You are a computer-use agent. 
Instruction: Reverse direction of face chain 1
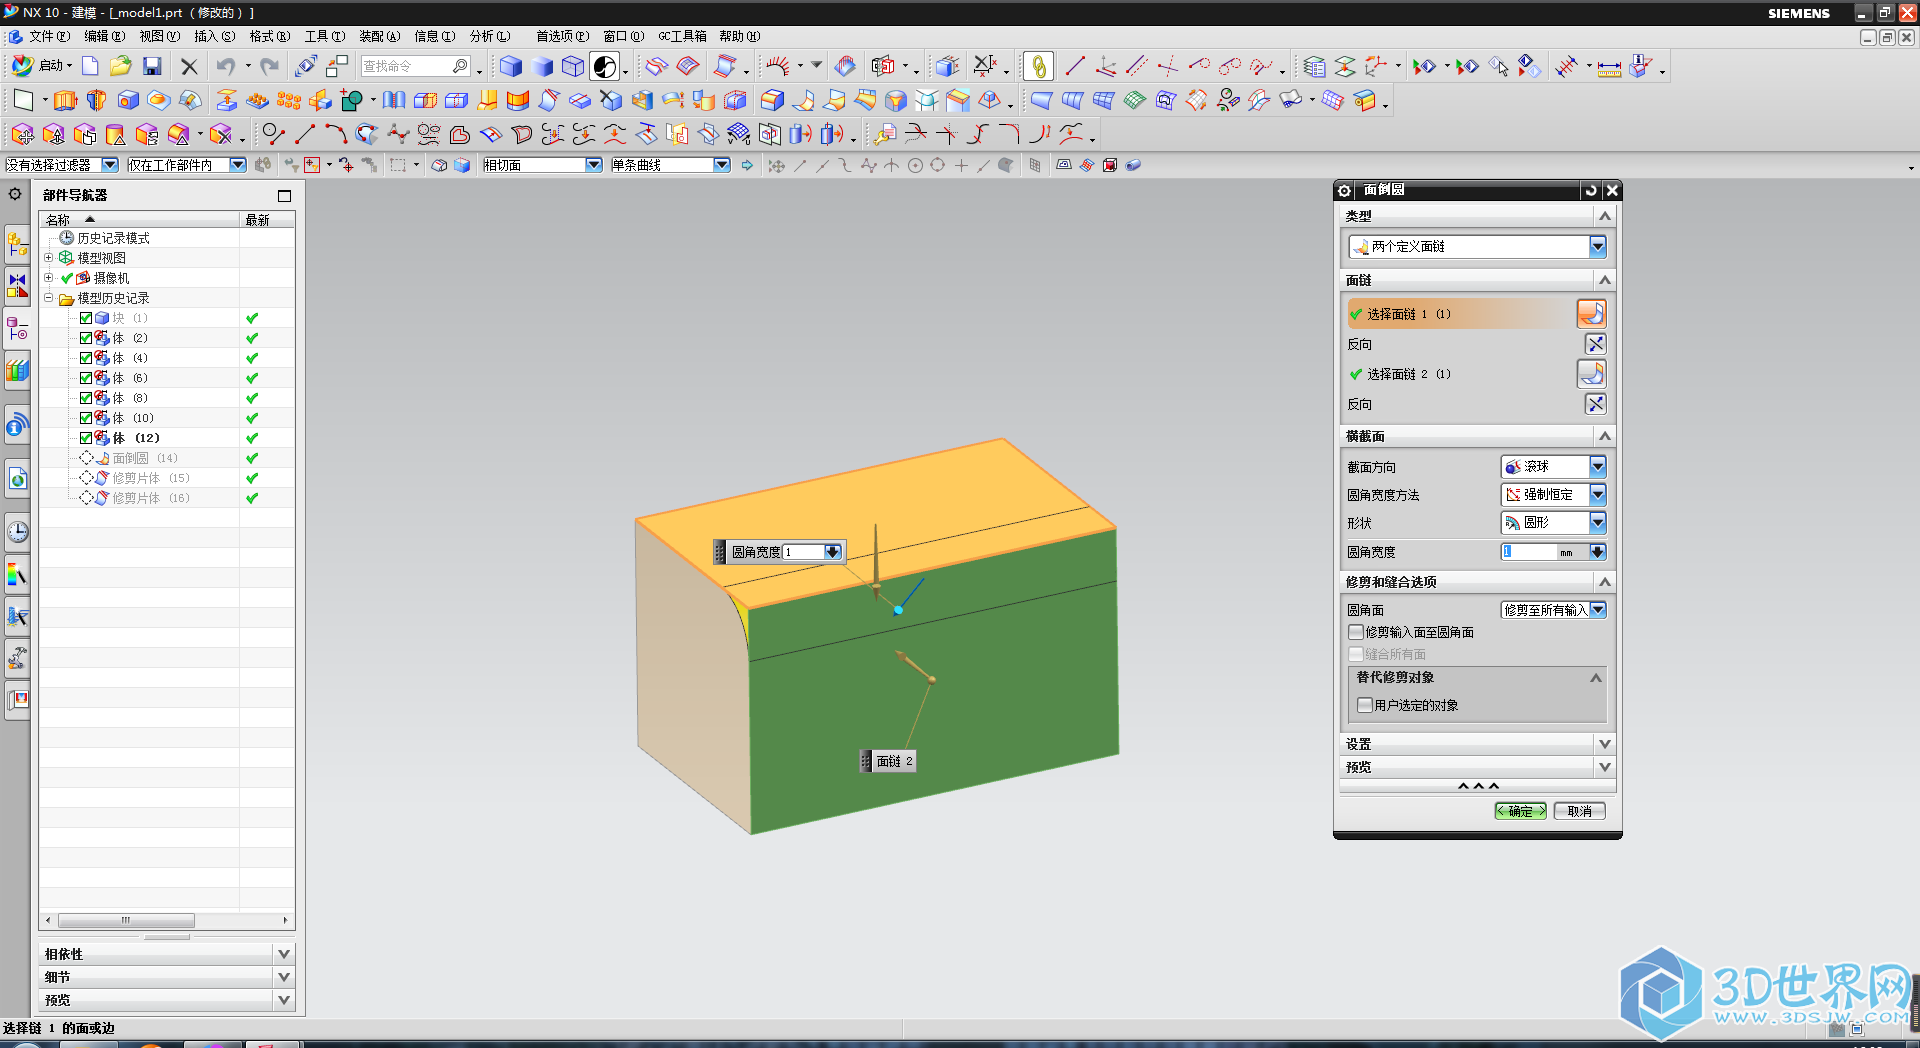point(1595,344)
